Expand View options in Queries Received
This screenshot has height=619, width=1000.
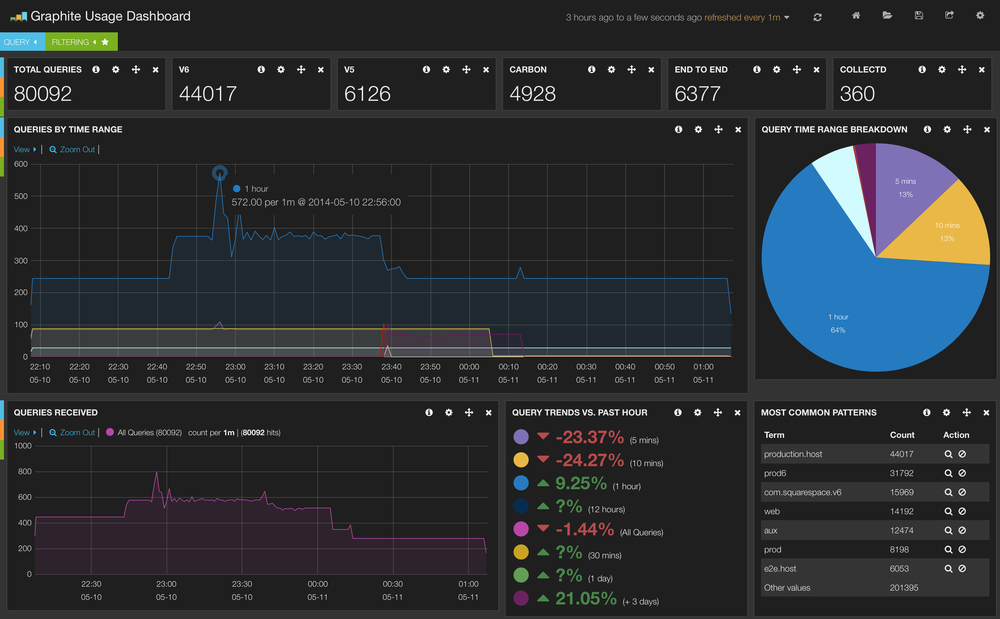tap(25, 432)
